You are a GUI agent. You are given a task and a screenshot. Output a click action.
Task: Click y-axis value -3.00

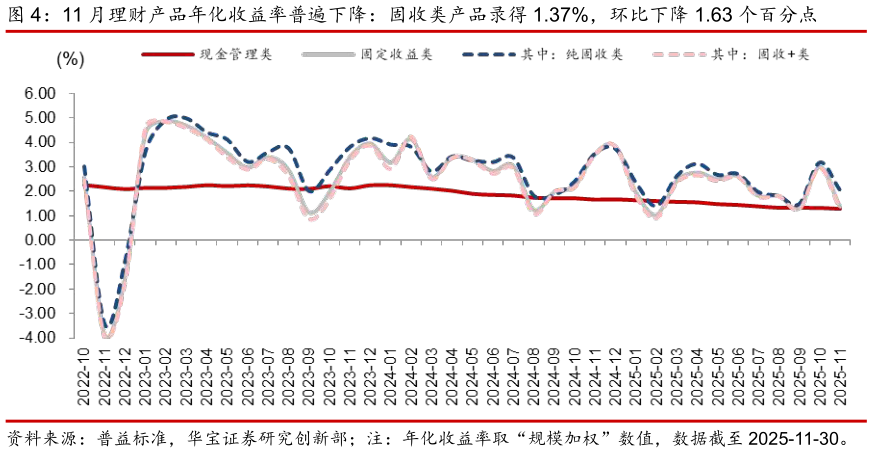[x=38, y=313]
